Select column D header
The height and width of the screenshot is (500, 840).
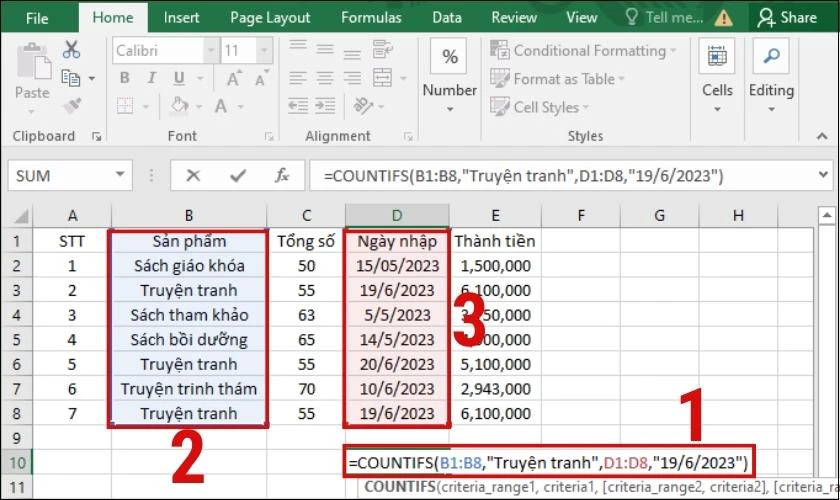397,215
